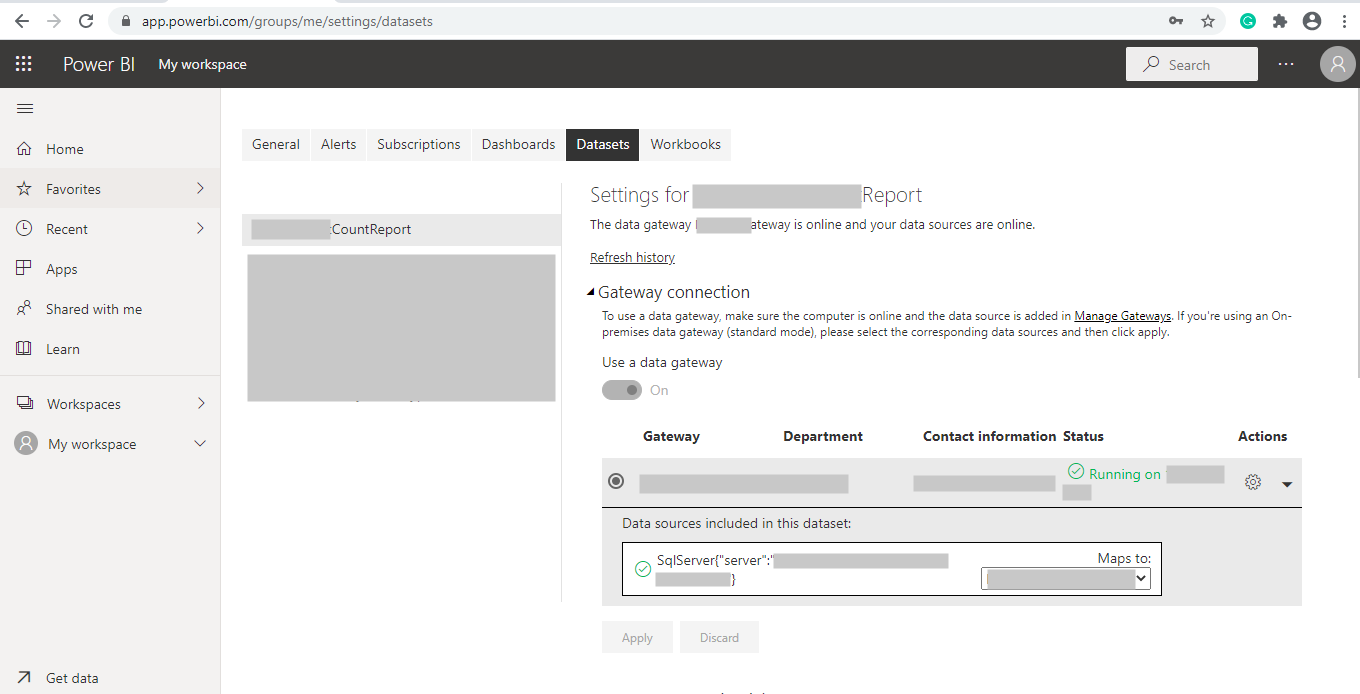Open Apps from the left navigation
The width and height of the screenshot is (1360, 694).
click(x=61, y=269)
